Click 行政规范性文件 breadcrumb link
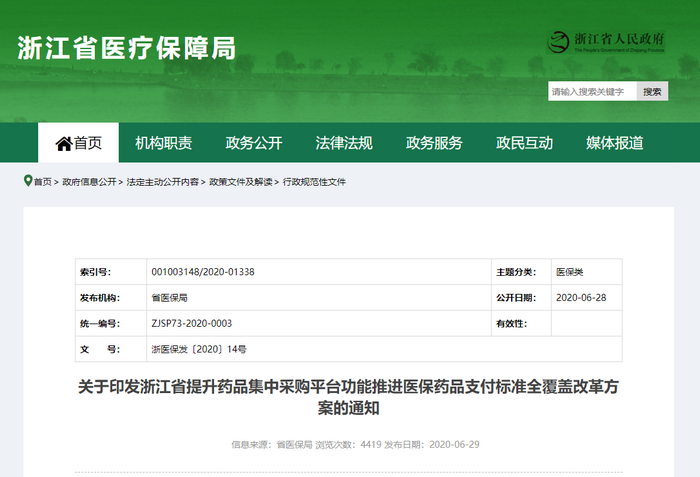The width and height of the screenshot is (700, 477). pos(314,182)
